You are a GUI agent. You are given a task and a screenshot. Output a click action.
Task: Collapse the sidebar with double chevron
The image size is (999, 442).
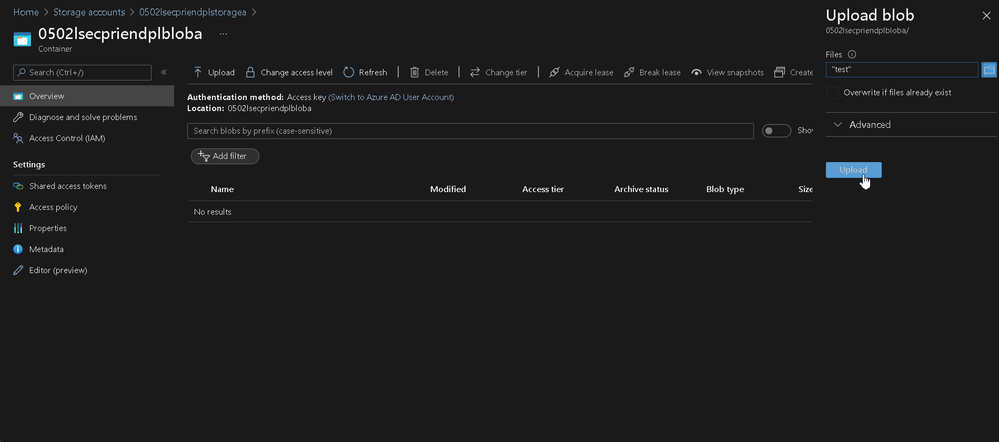(164, 73)
